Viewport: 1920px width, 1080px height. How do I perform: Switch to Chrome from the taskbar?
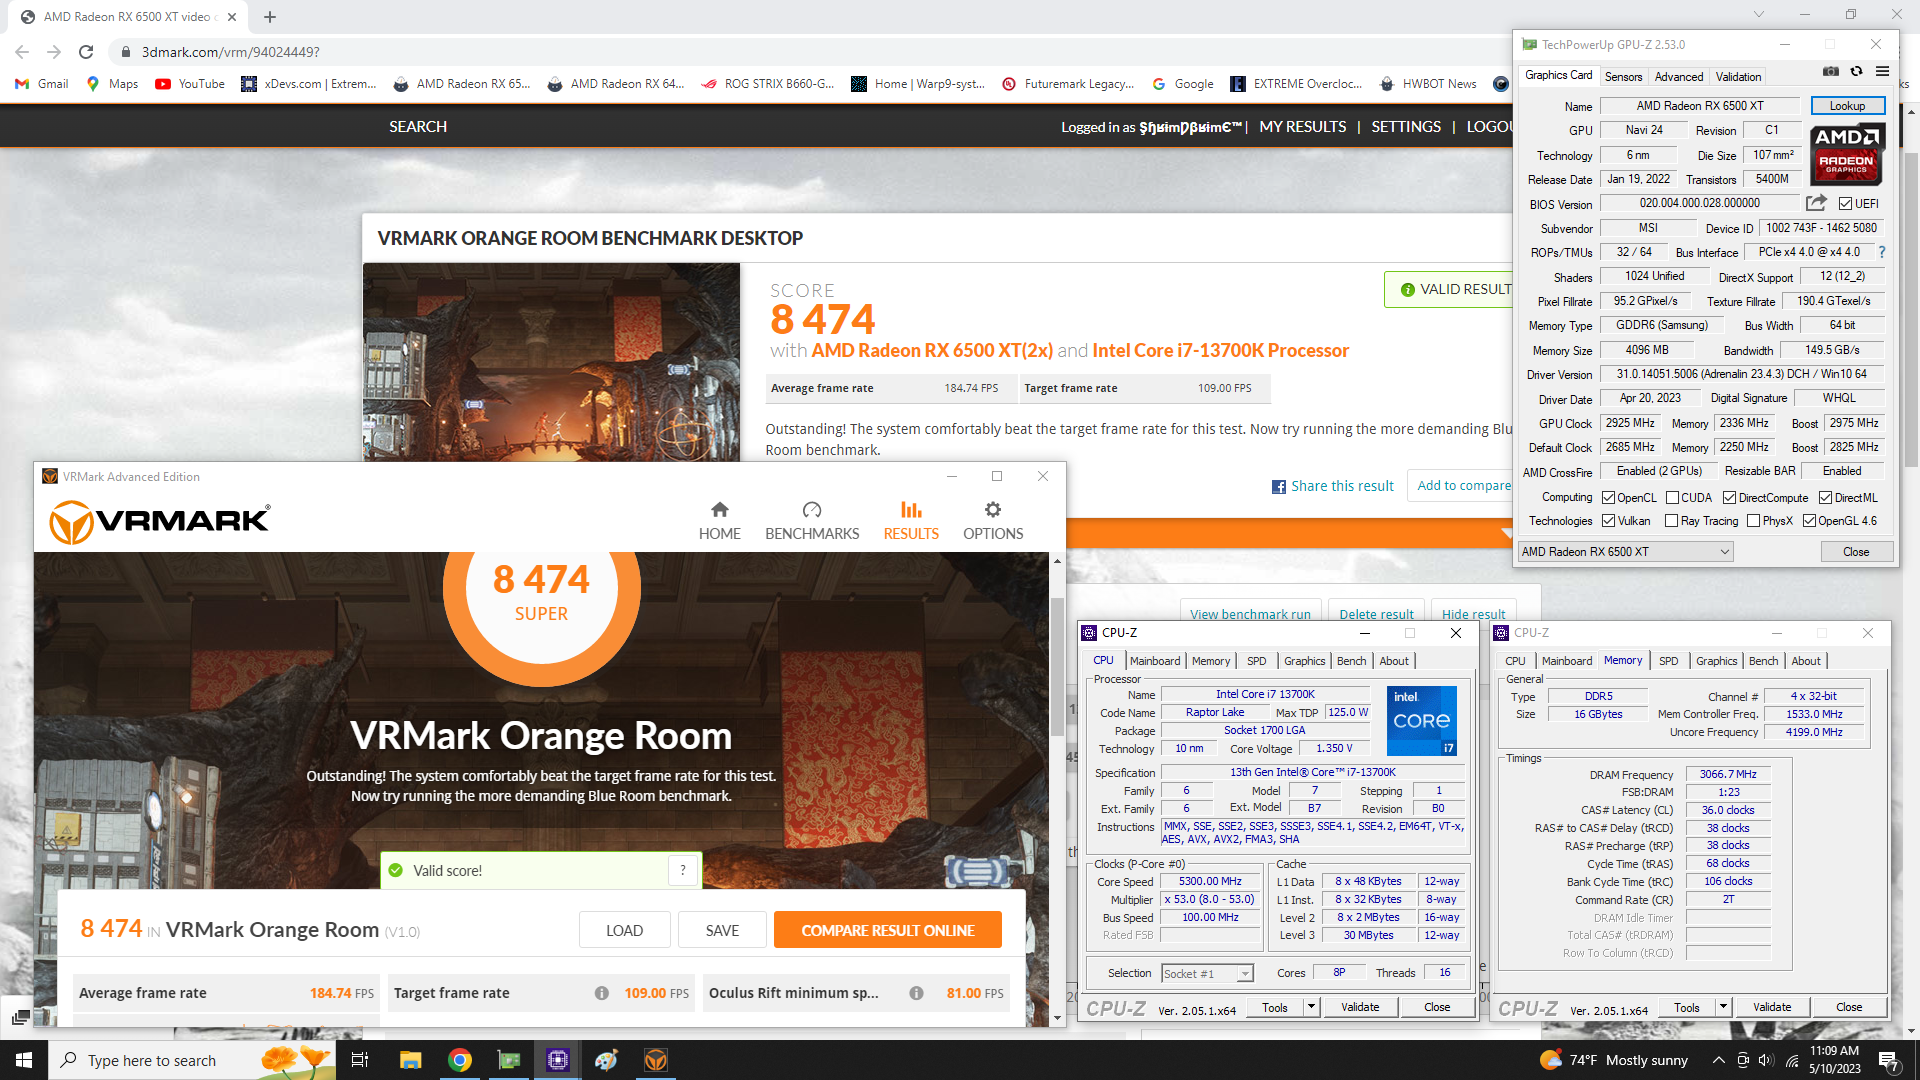460,1060
